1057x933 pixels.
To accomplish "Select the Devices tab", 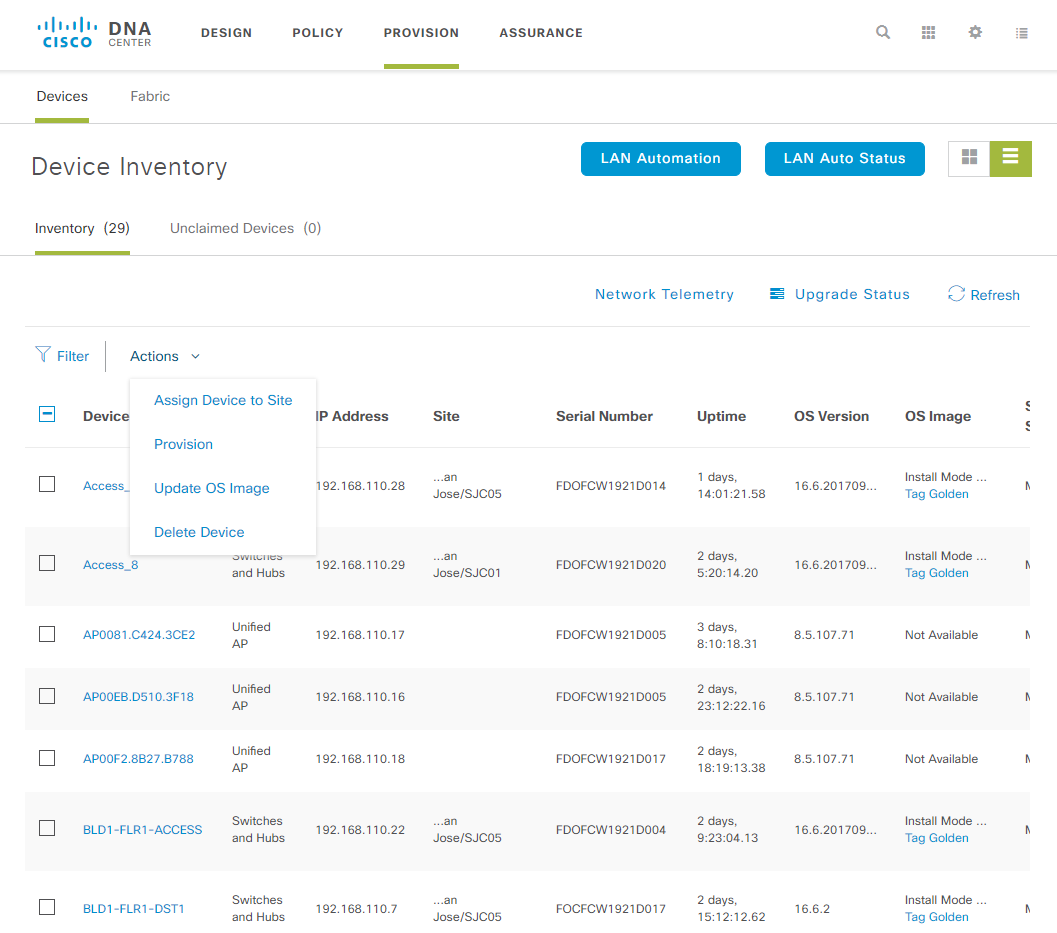I will click(62, 96).
